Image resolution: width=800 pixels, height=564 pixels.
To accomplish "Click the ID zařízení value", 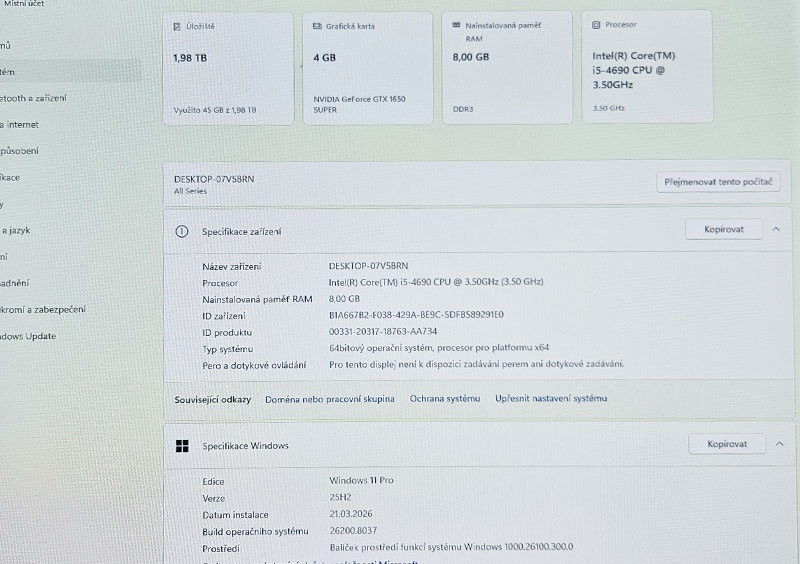I will (x=416, y=315).
